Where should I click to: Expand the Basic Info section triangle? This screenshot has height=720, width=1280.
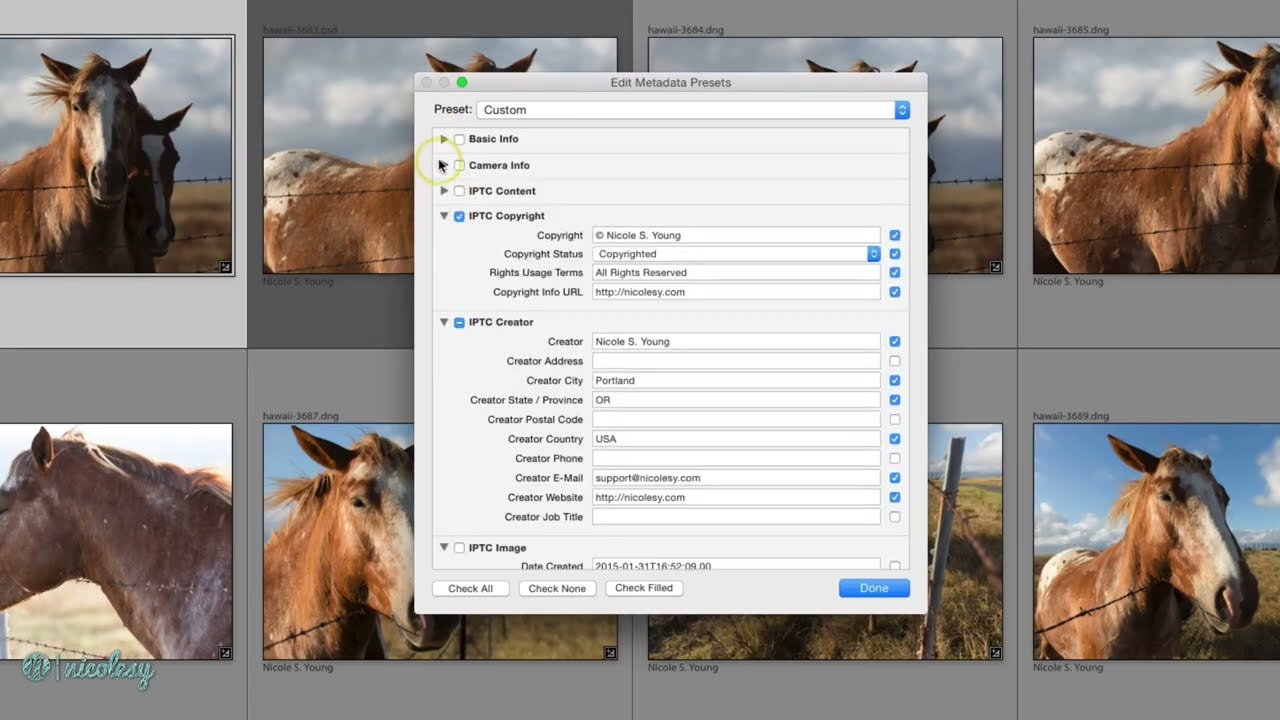(x=444, y=139)
